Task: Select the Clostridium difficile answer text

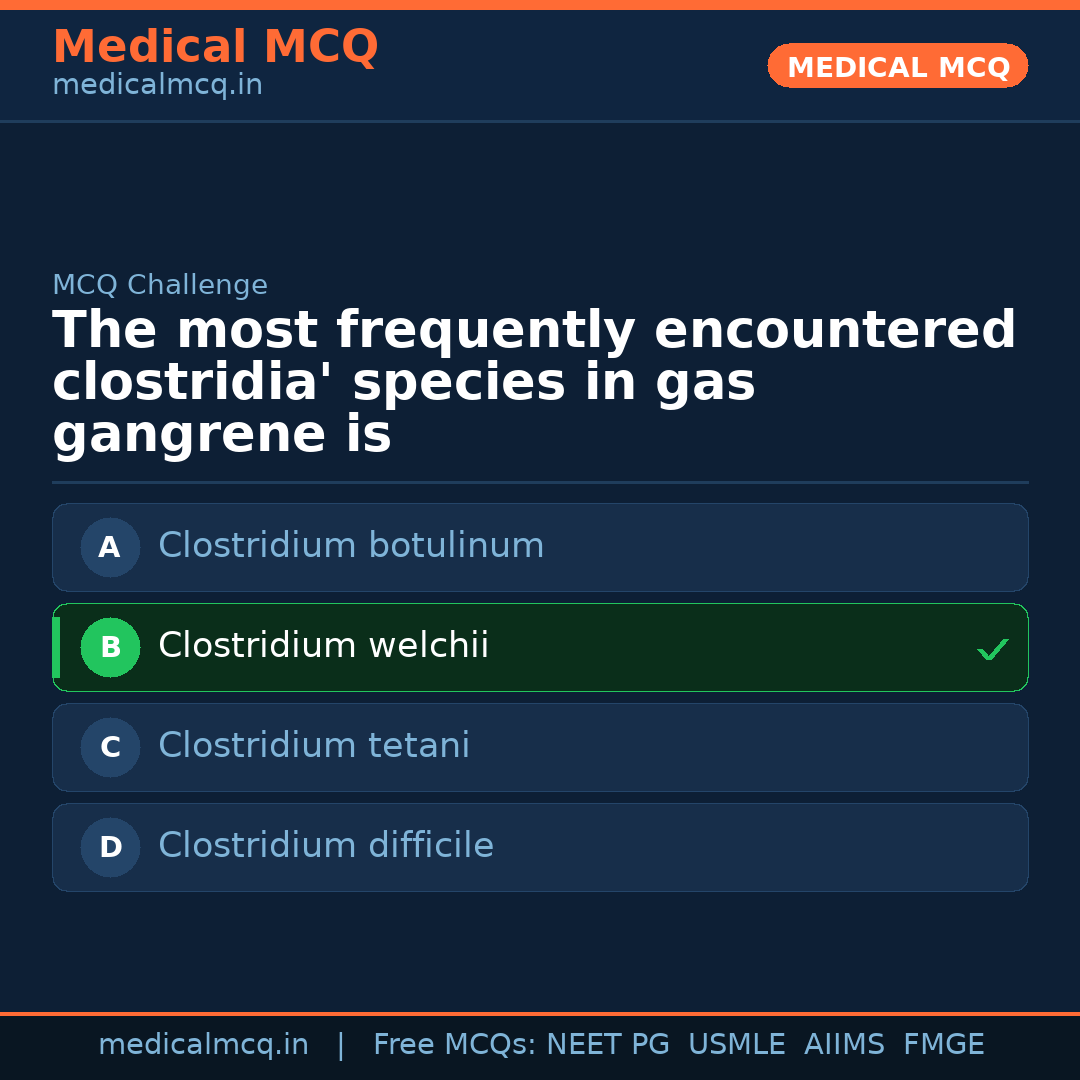Action: coord(326,846)
